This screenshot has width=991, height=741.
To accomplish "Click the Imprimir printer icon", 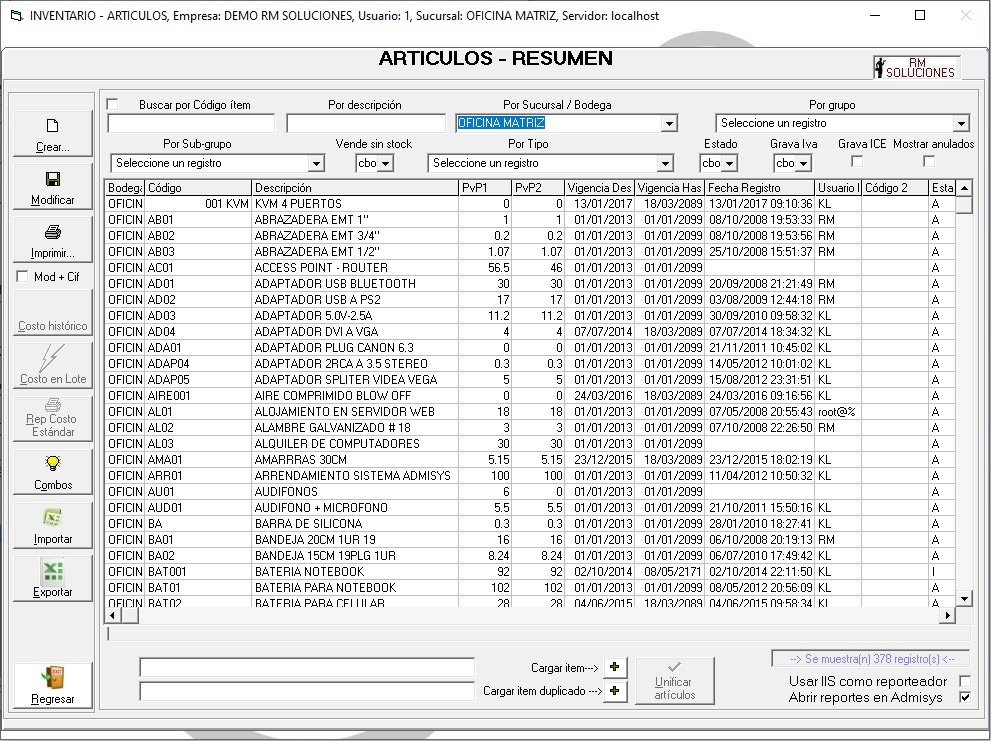I will 53,233.
